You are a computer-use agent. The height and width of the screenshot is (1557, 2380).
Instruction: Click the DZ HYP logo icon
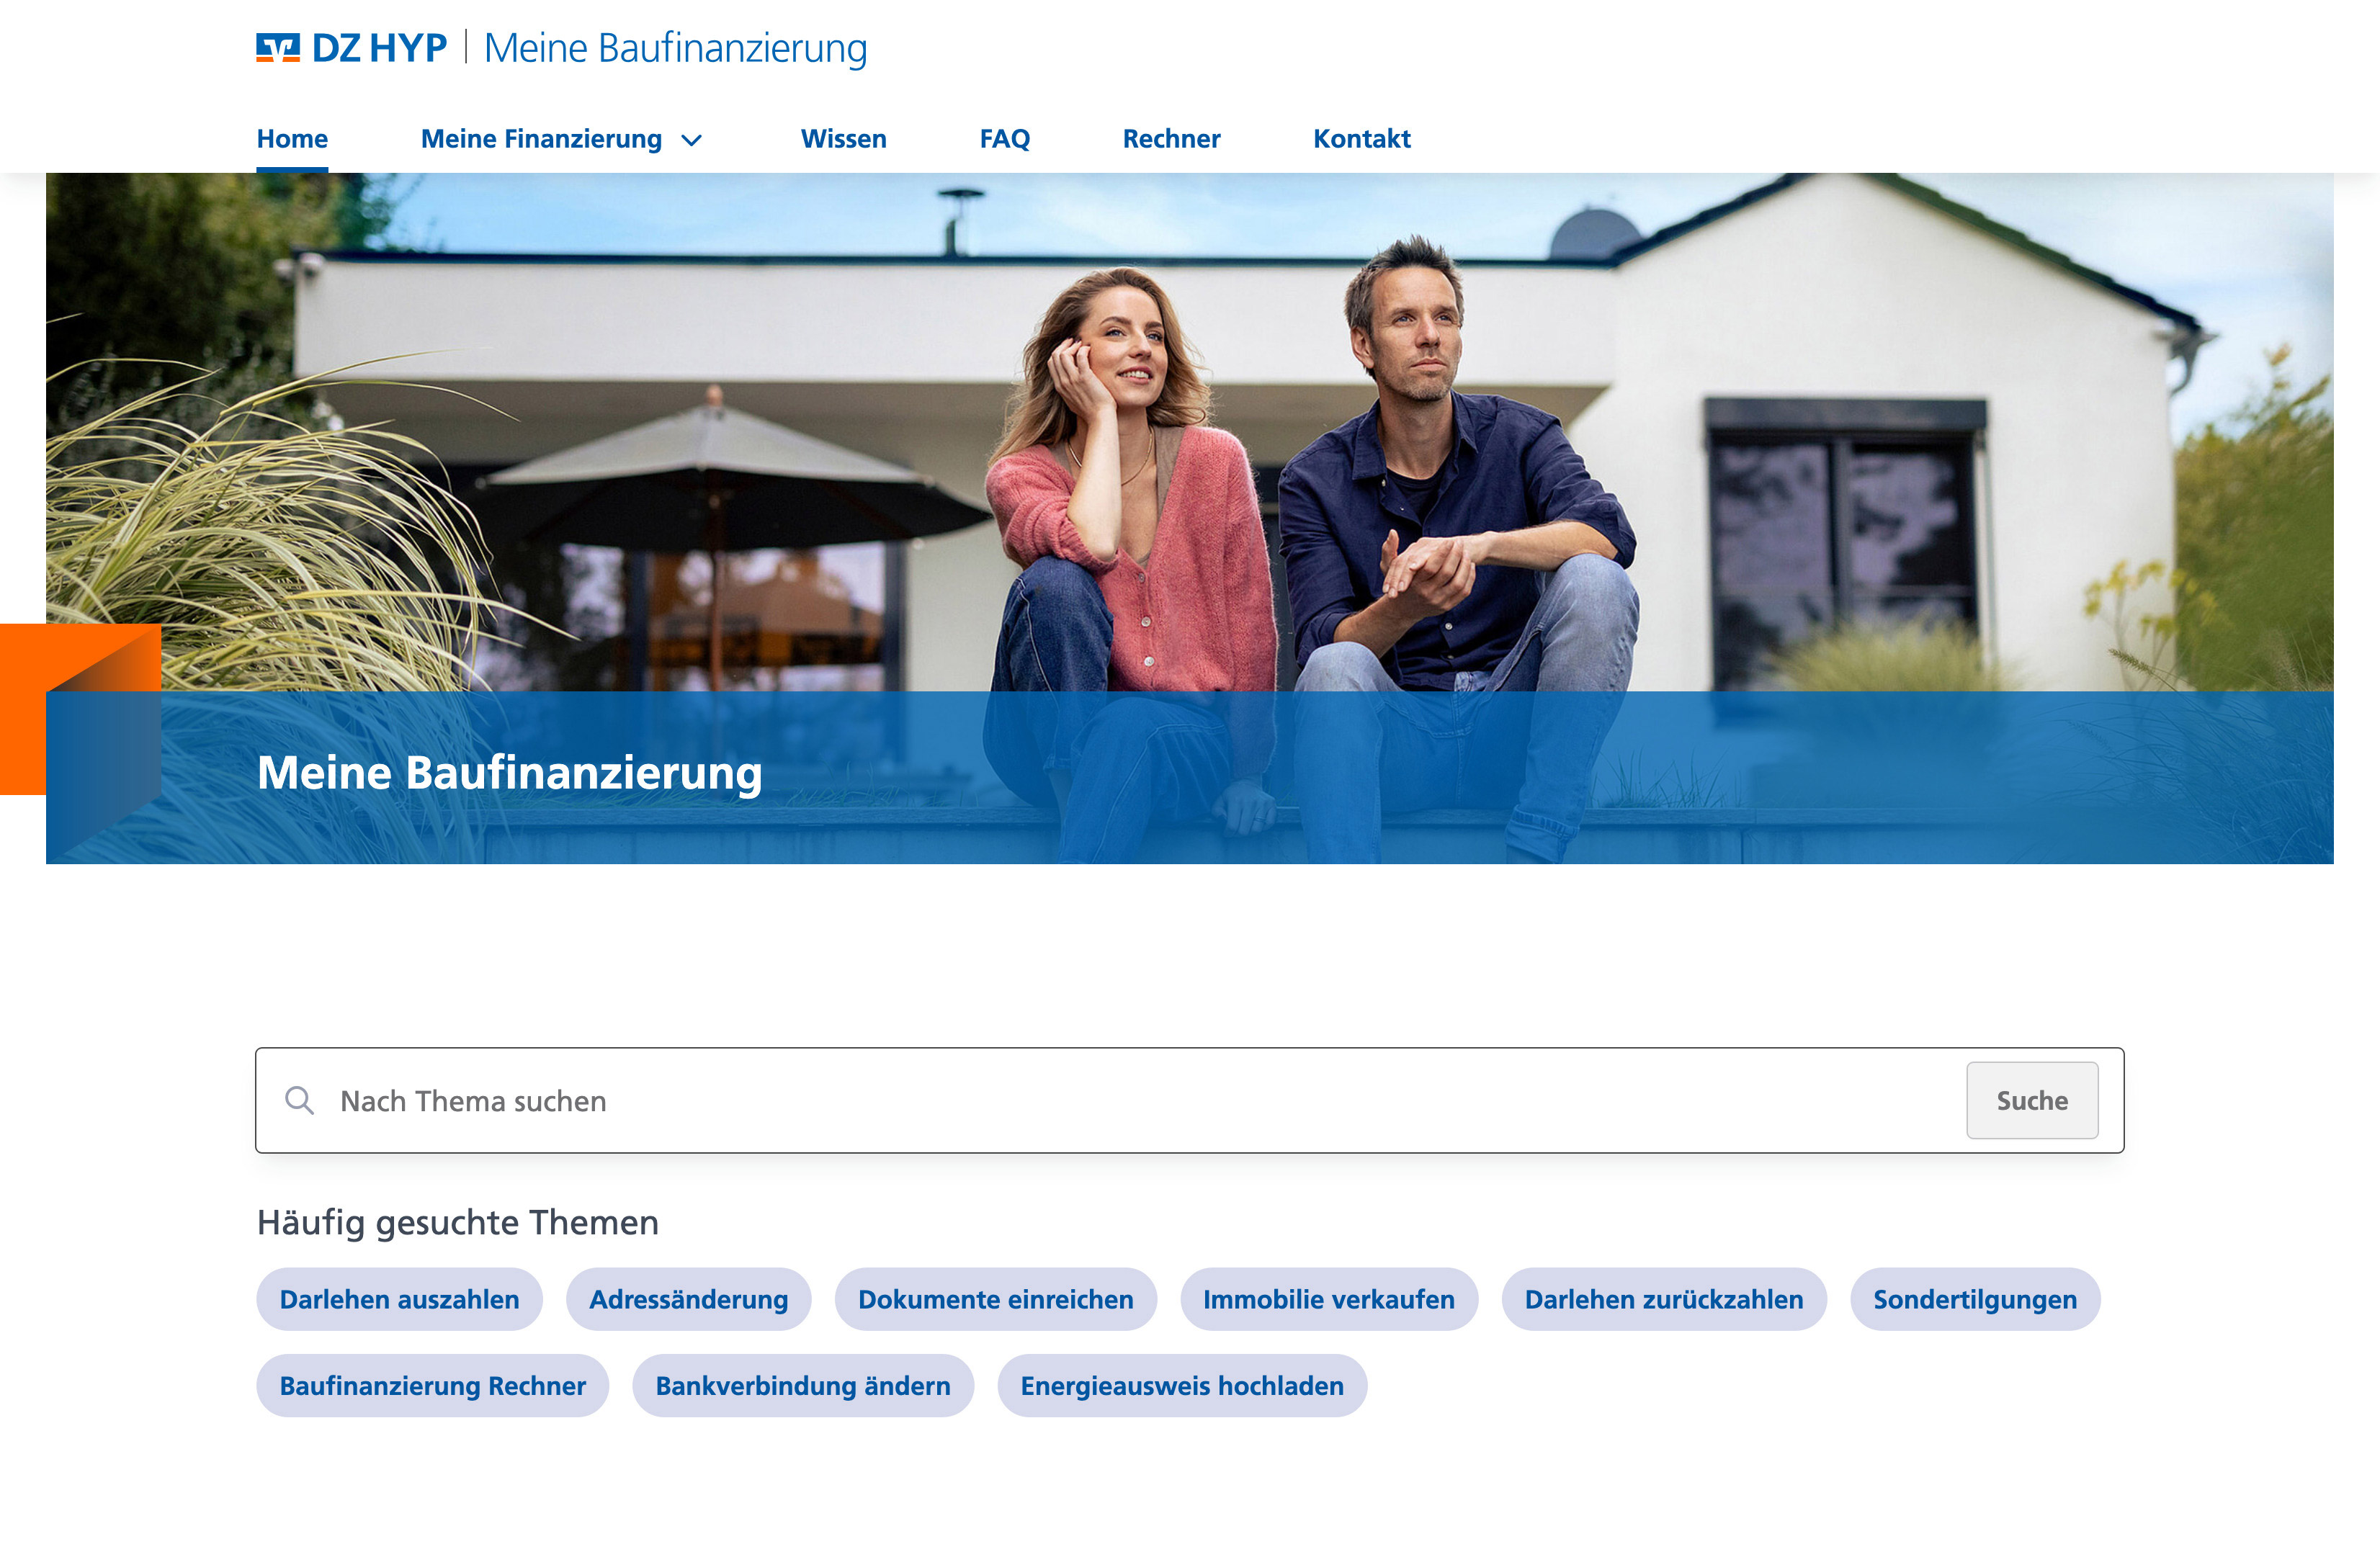click(278, 48)
